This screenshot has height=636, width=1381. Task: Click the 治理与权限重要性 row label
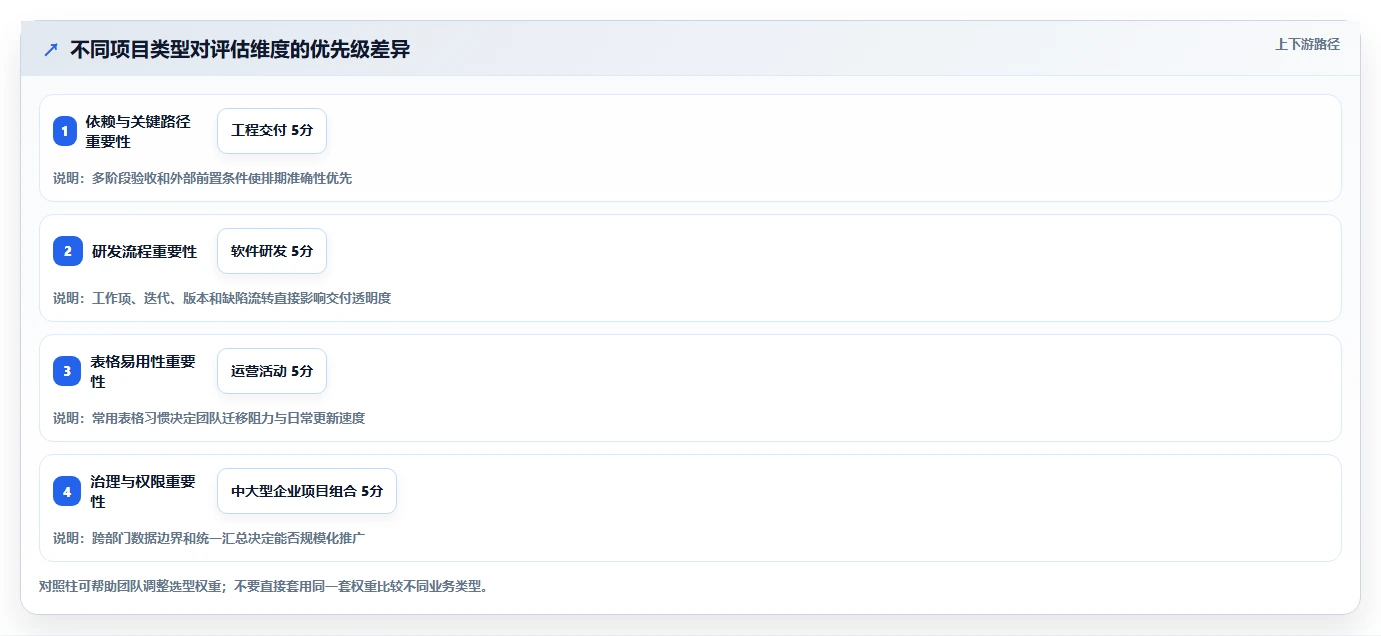(x=143, y=491)
